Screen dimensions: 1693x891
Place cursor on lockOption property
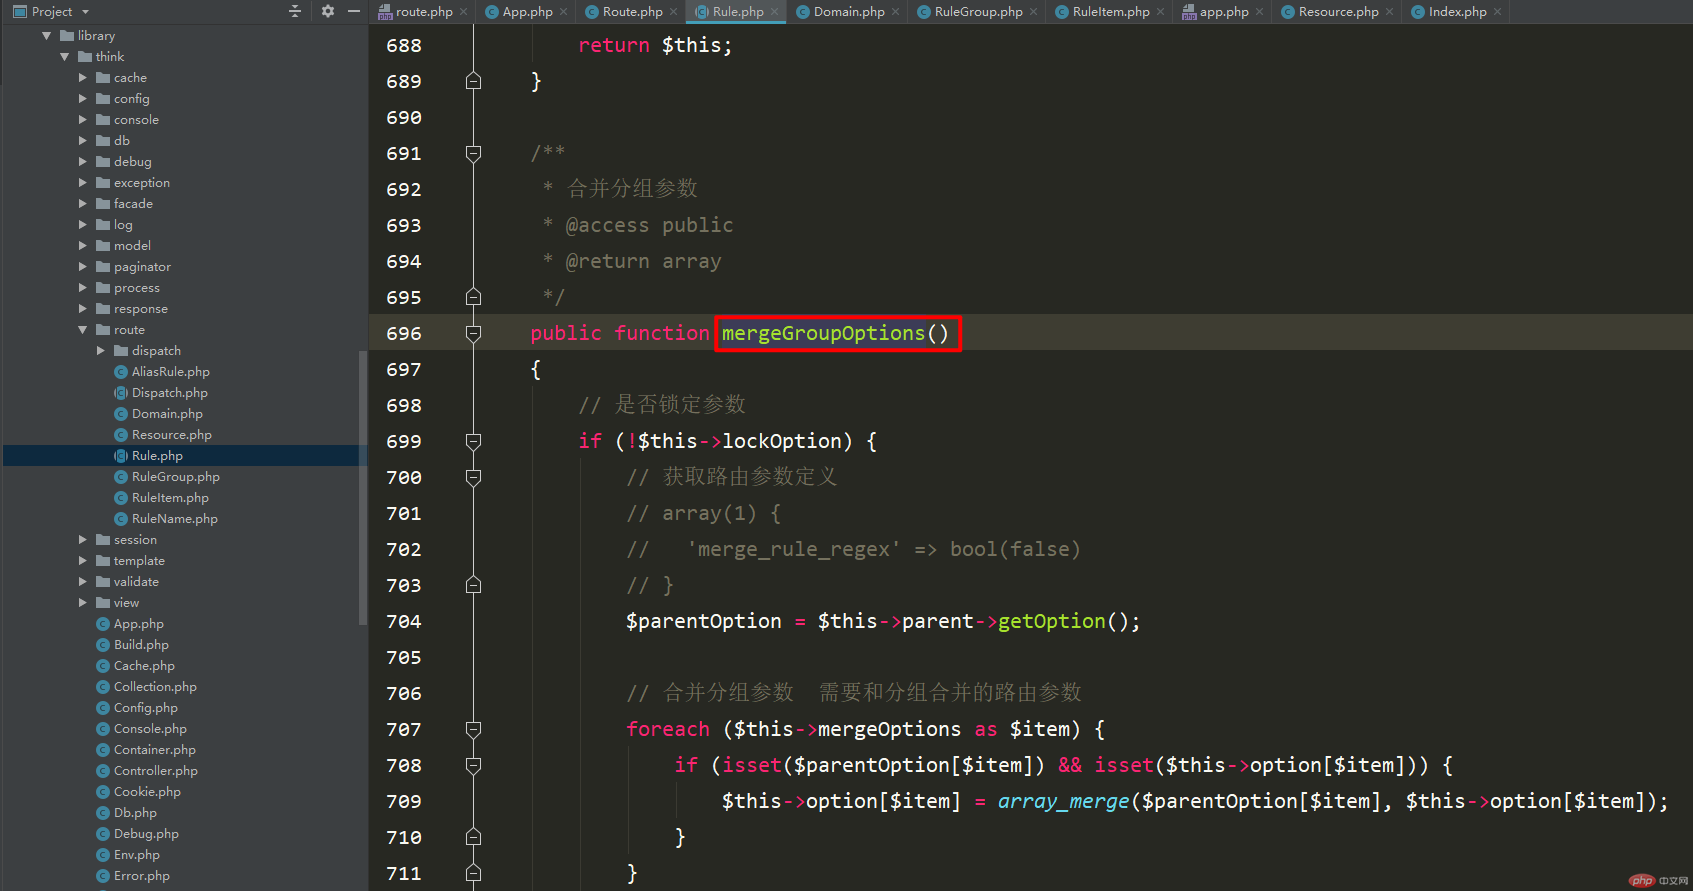point(782,441)
